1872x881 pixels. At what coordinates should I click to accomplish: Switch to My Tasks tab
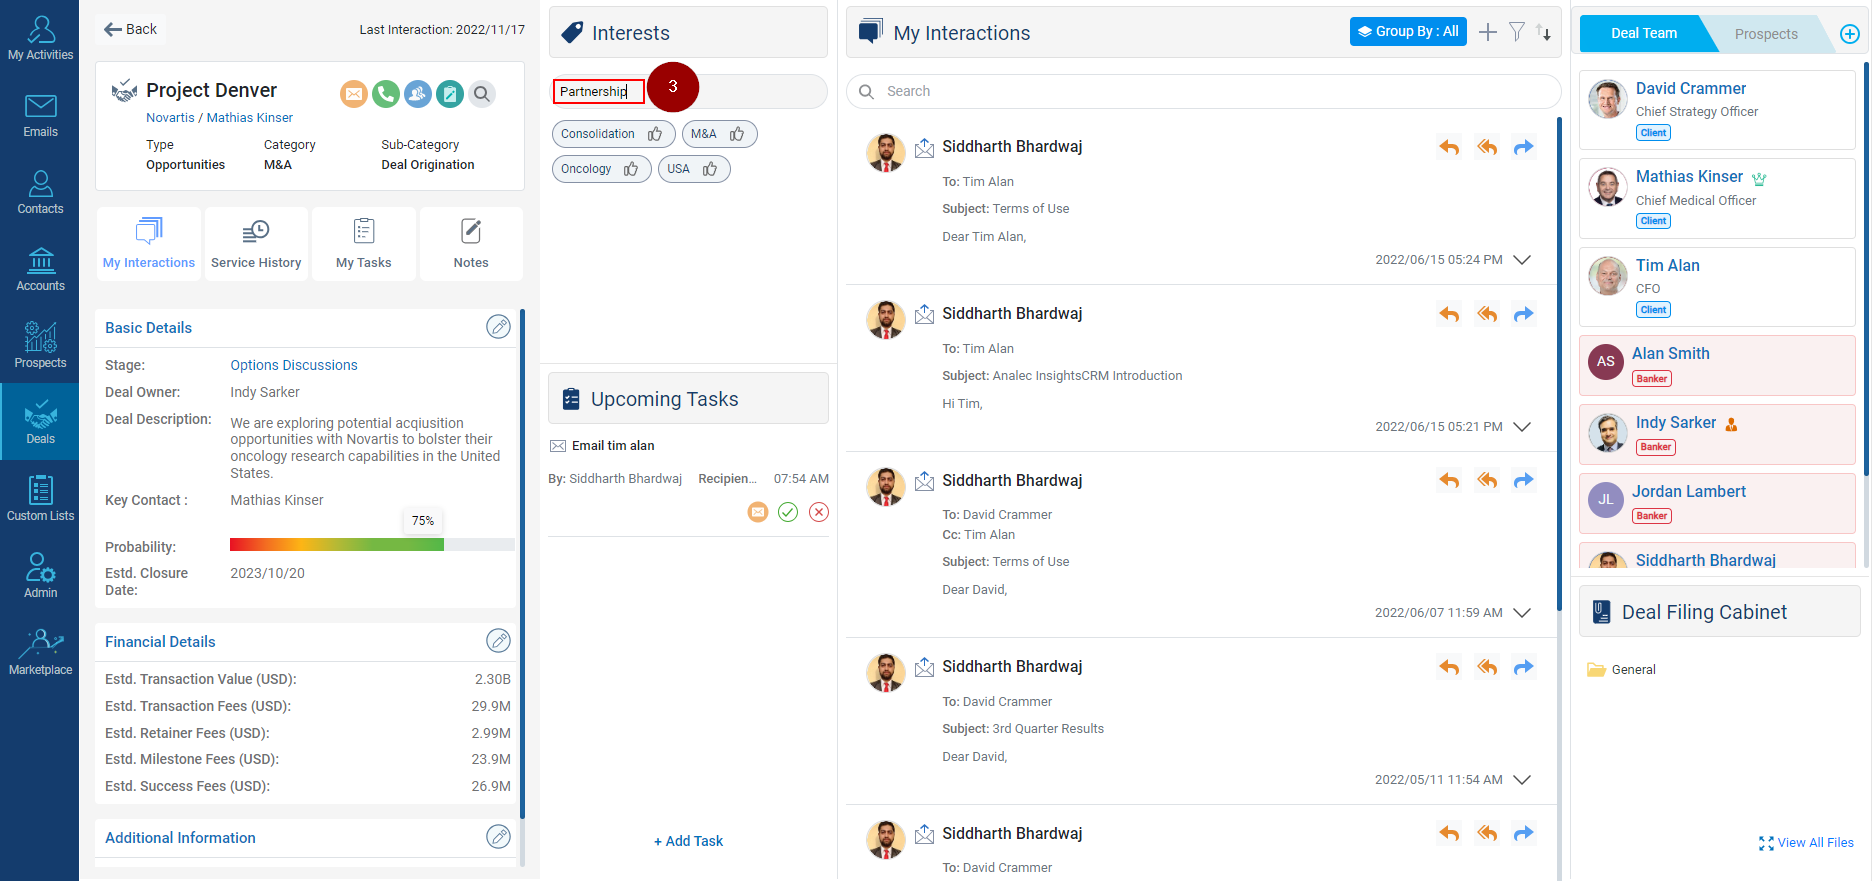364,244
